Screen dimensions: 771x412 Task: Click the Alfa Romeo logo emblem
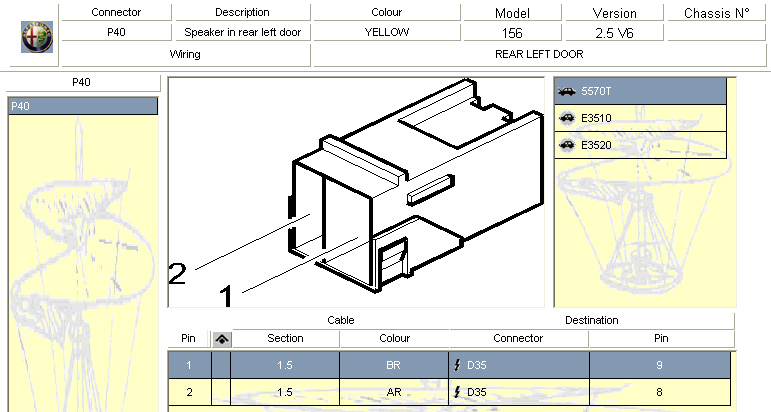[x=37, y=37]
